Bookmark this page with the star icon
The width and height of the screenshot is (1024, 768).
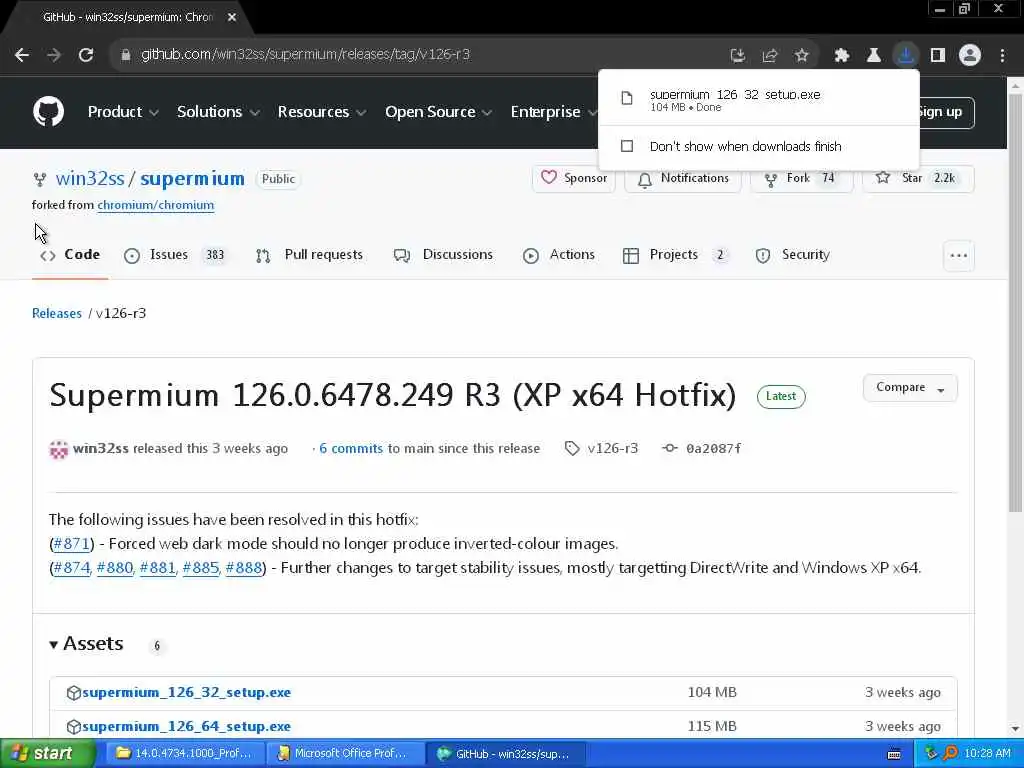802,56
